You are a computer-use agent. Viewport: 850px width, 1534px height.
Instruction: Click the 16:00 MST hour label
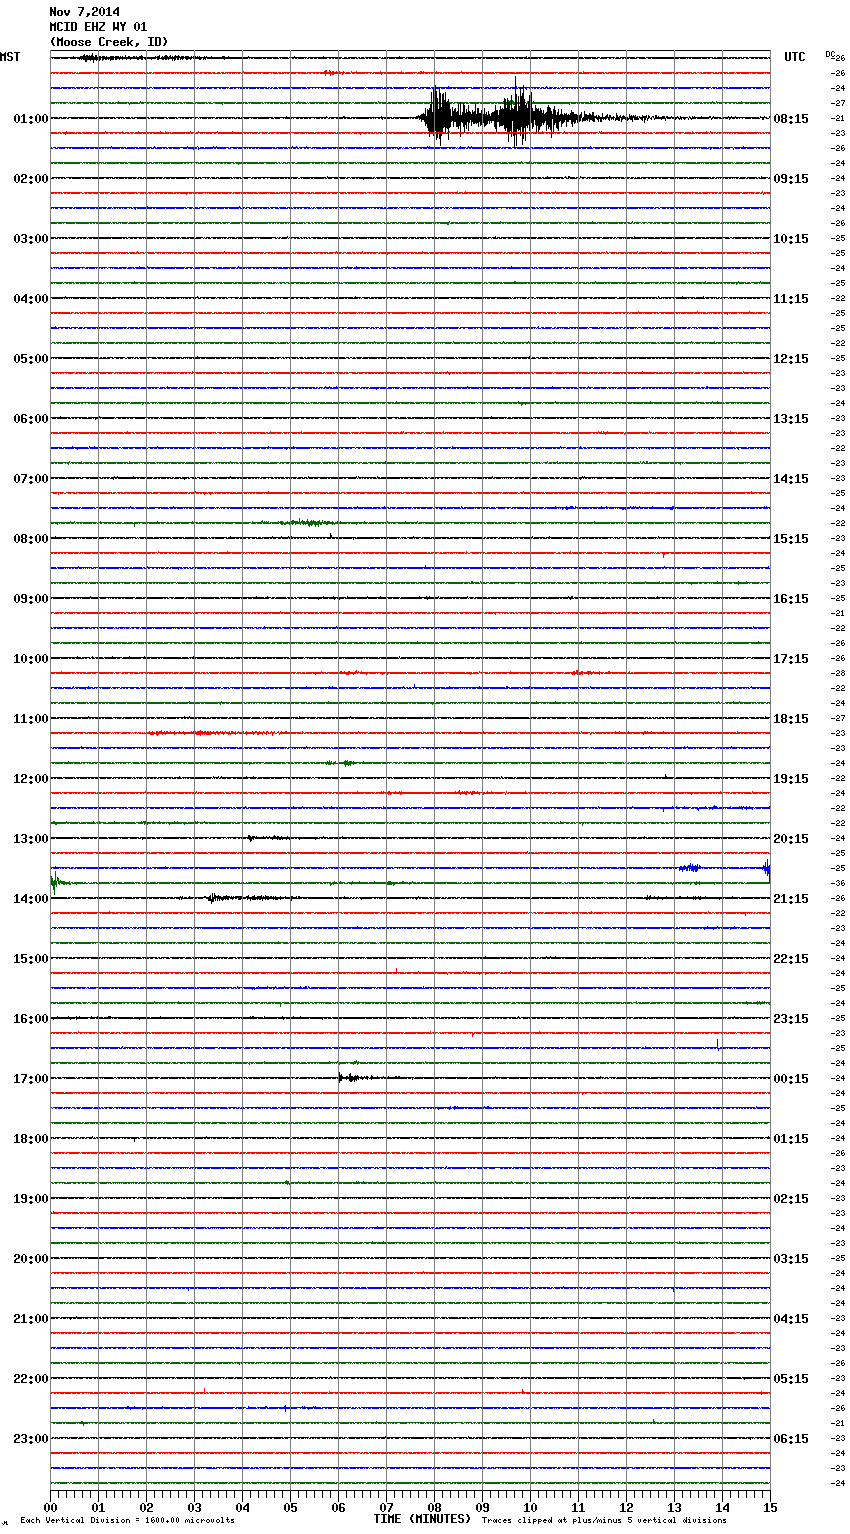31,1019
